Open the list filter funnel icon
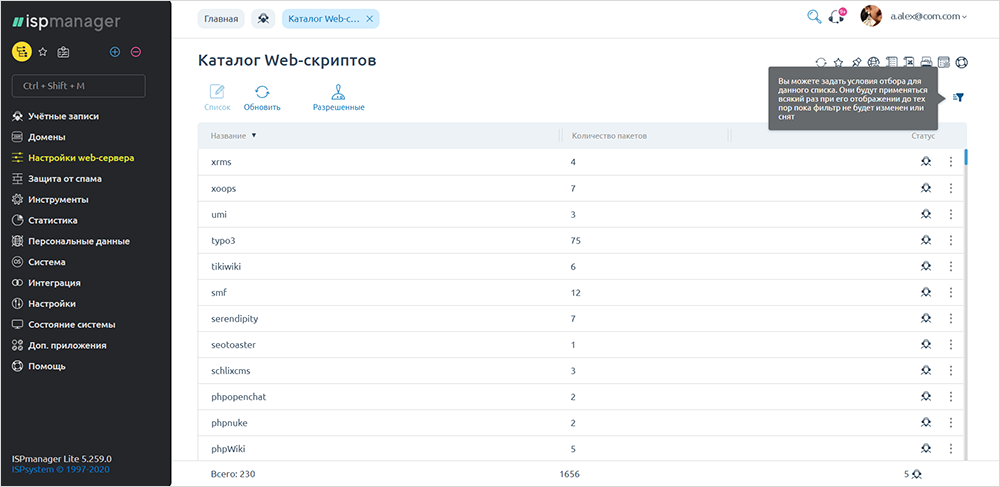Image resolution: width=1000 pixels, height=487 pixels. pos(958,98)
